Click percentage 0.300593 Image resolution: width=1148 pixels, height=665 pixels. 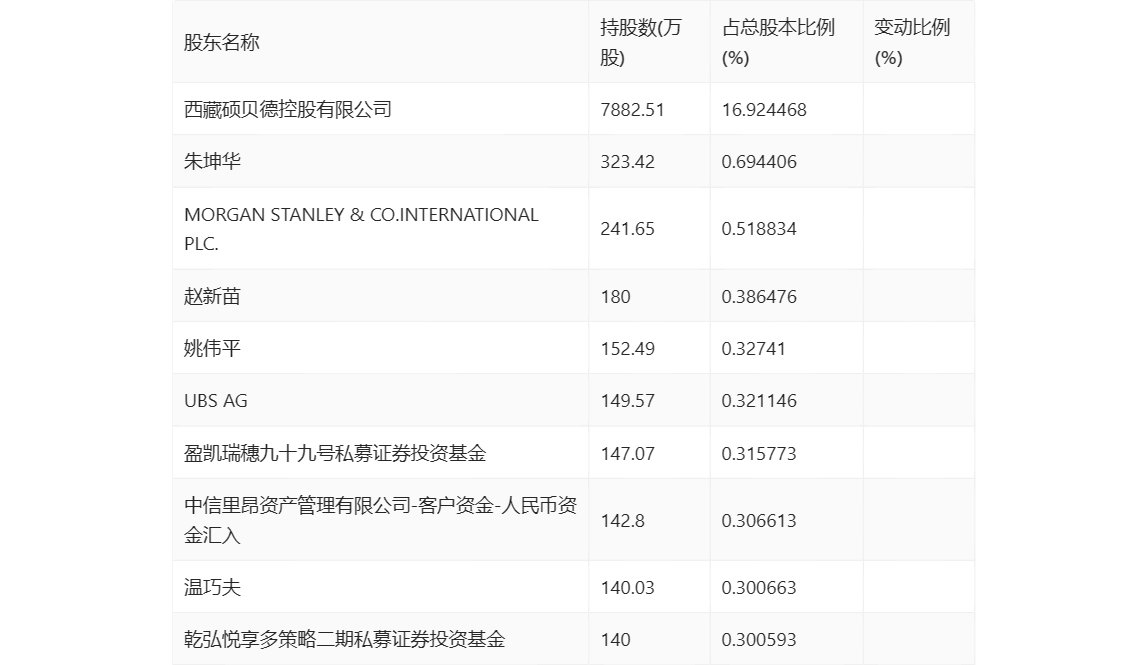[x=758, y=640]
